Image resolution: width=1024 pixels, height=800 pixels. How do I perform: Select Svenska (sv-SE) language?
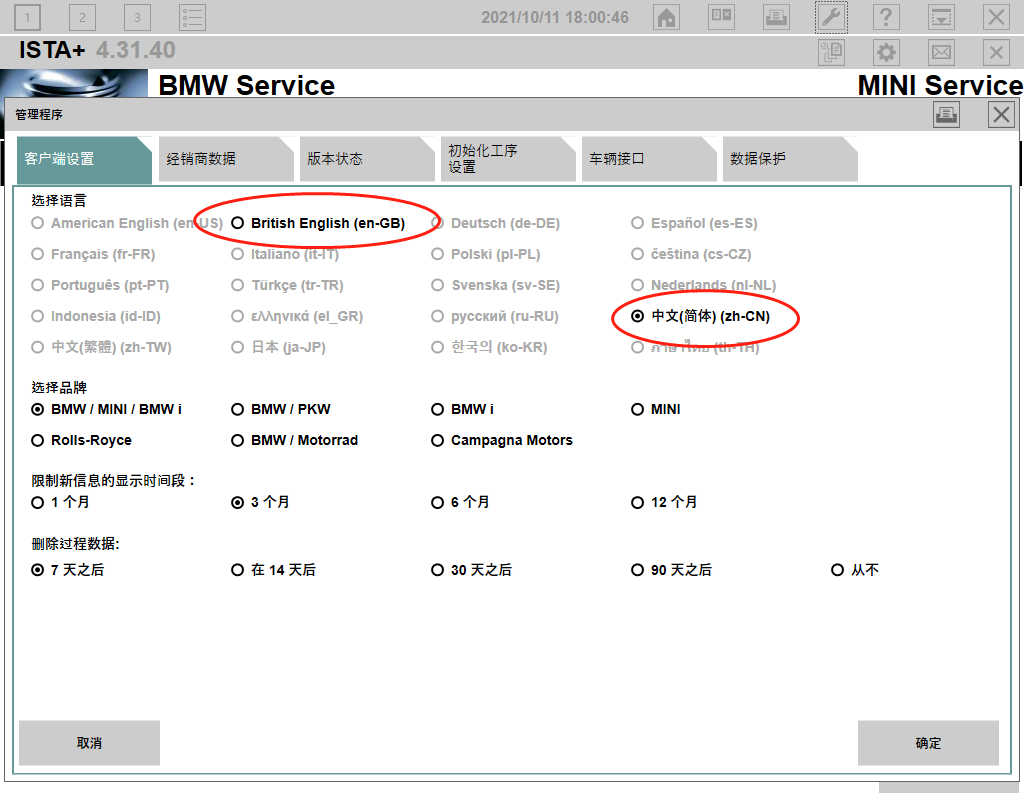pyautogui.click(x=495, y=285)
